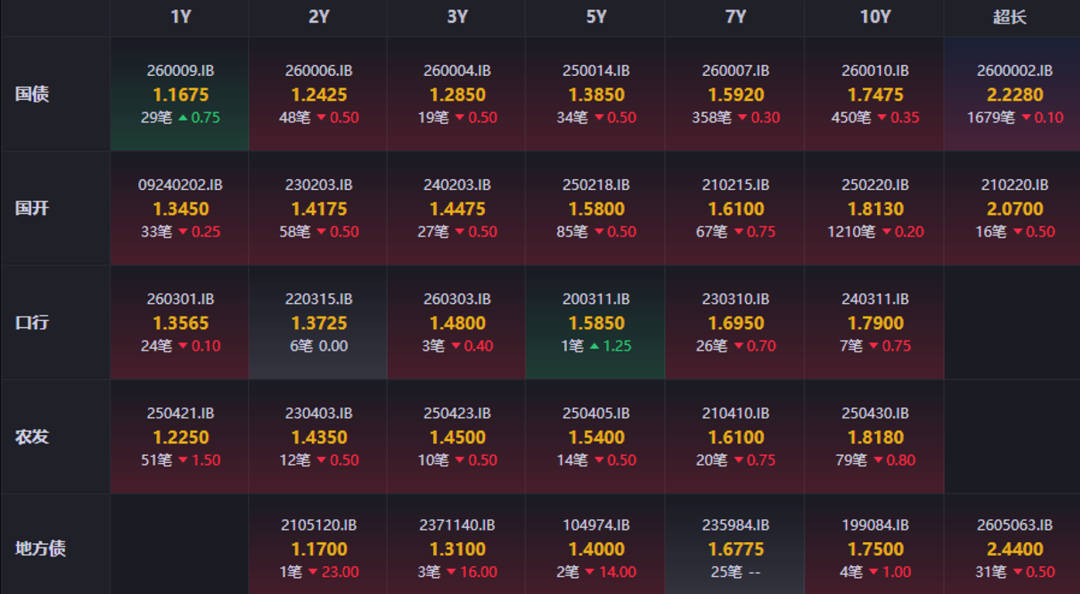Image resolution: width=1080 pixels, height=594 pixels.
Task: Click the 1Y column header
Action: pos(180,17)
